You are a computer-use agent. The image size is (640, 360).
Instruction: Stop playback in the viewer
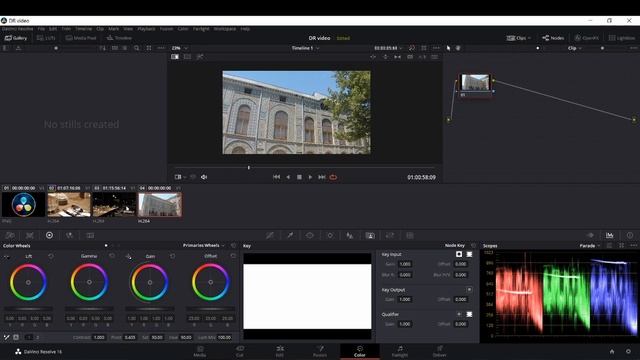[x=299, y=177]
